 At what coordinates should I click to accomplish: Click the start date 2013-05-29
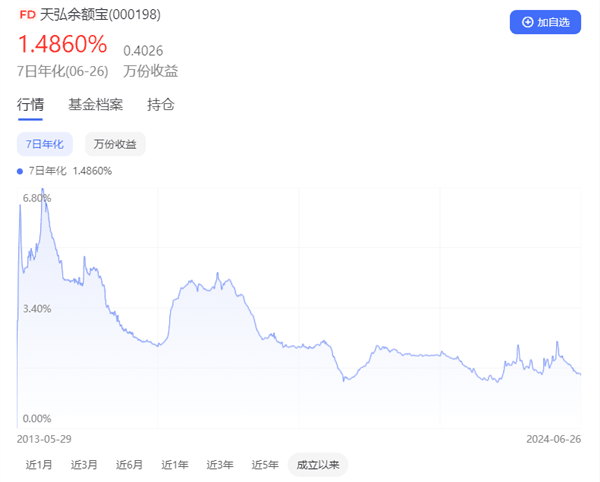pyautogui.click(x=44, y=439)
